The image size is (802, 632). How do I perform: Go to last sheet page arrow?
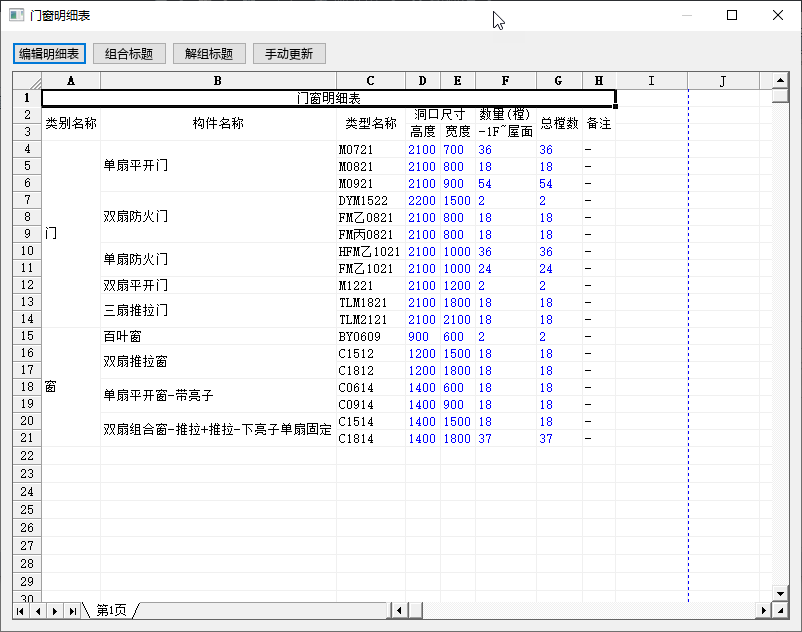(72, 611)
